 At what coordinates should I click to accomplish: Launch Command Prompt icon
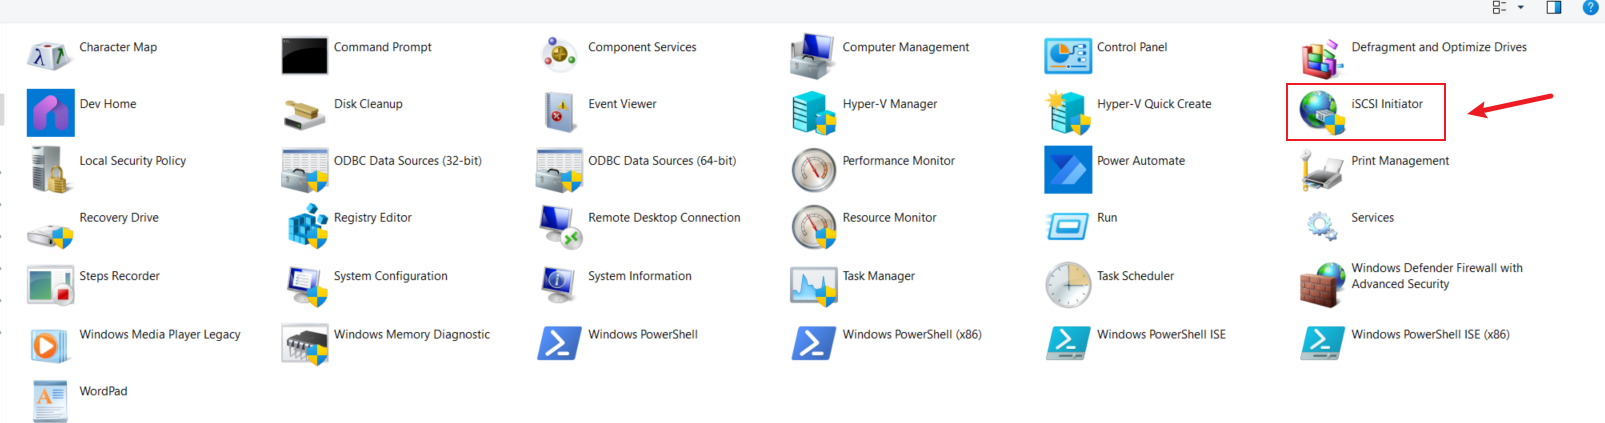[304, 55]
